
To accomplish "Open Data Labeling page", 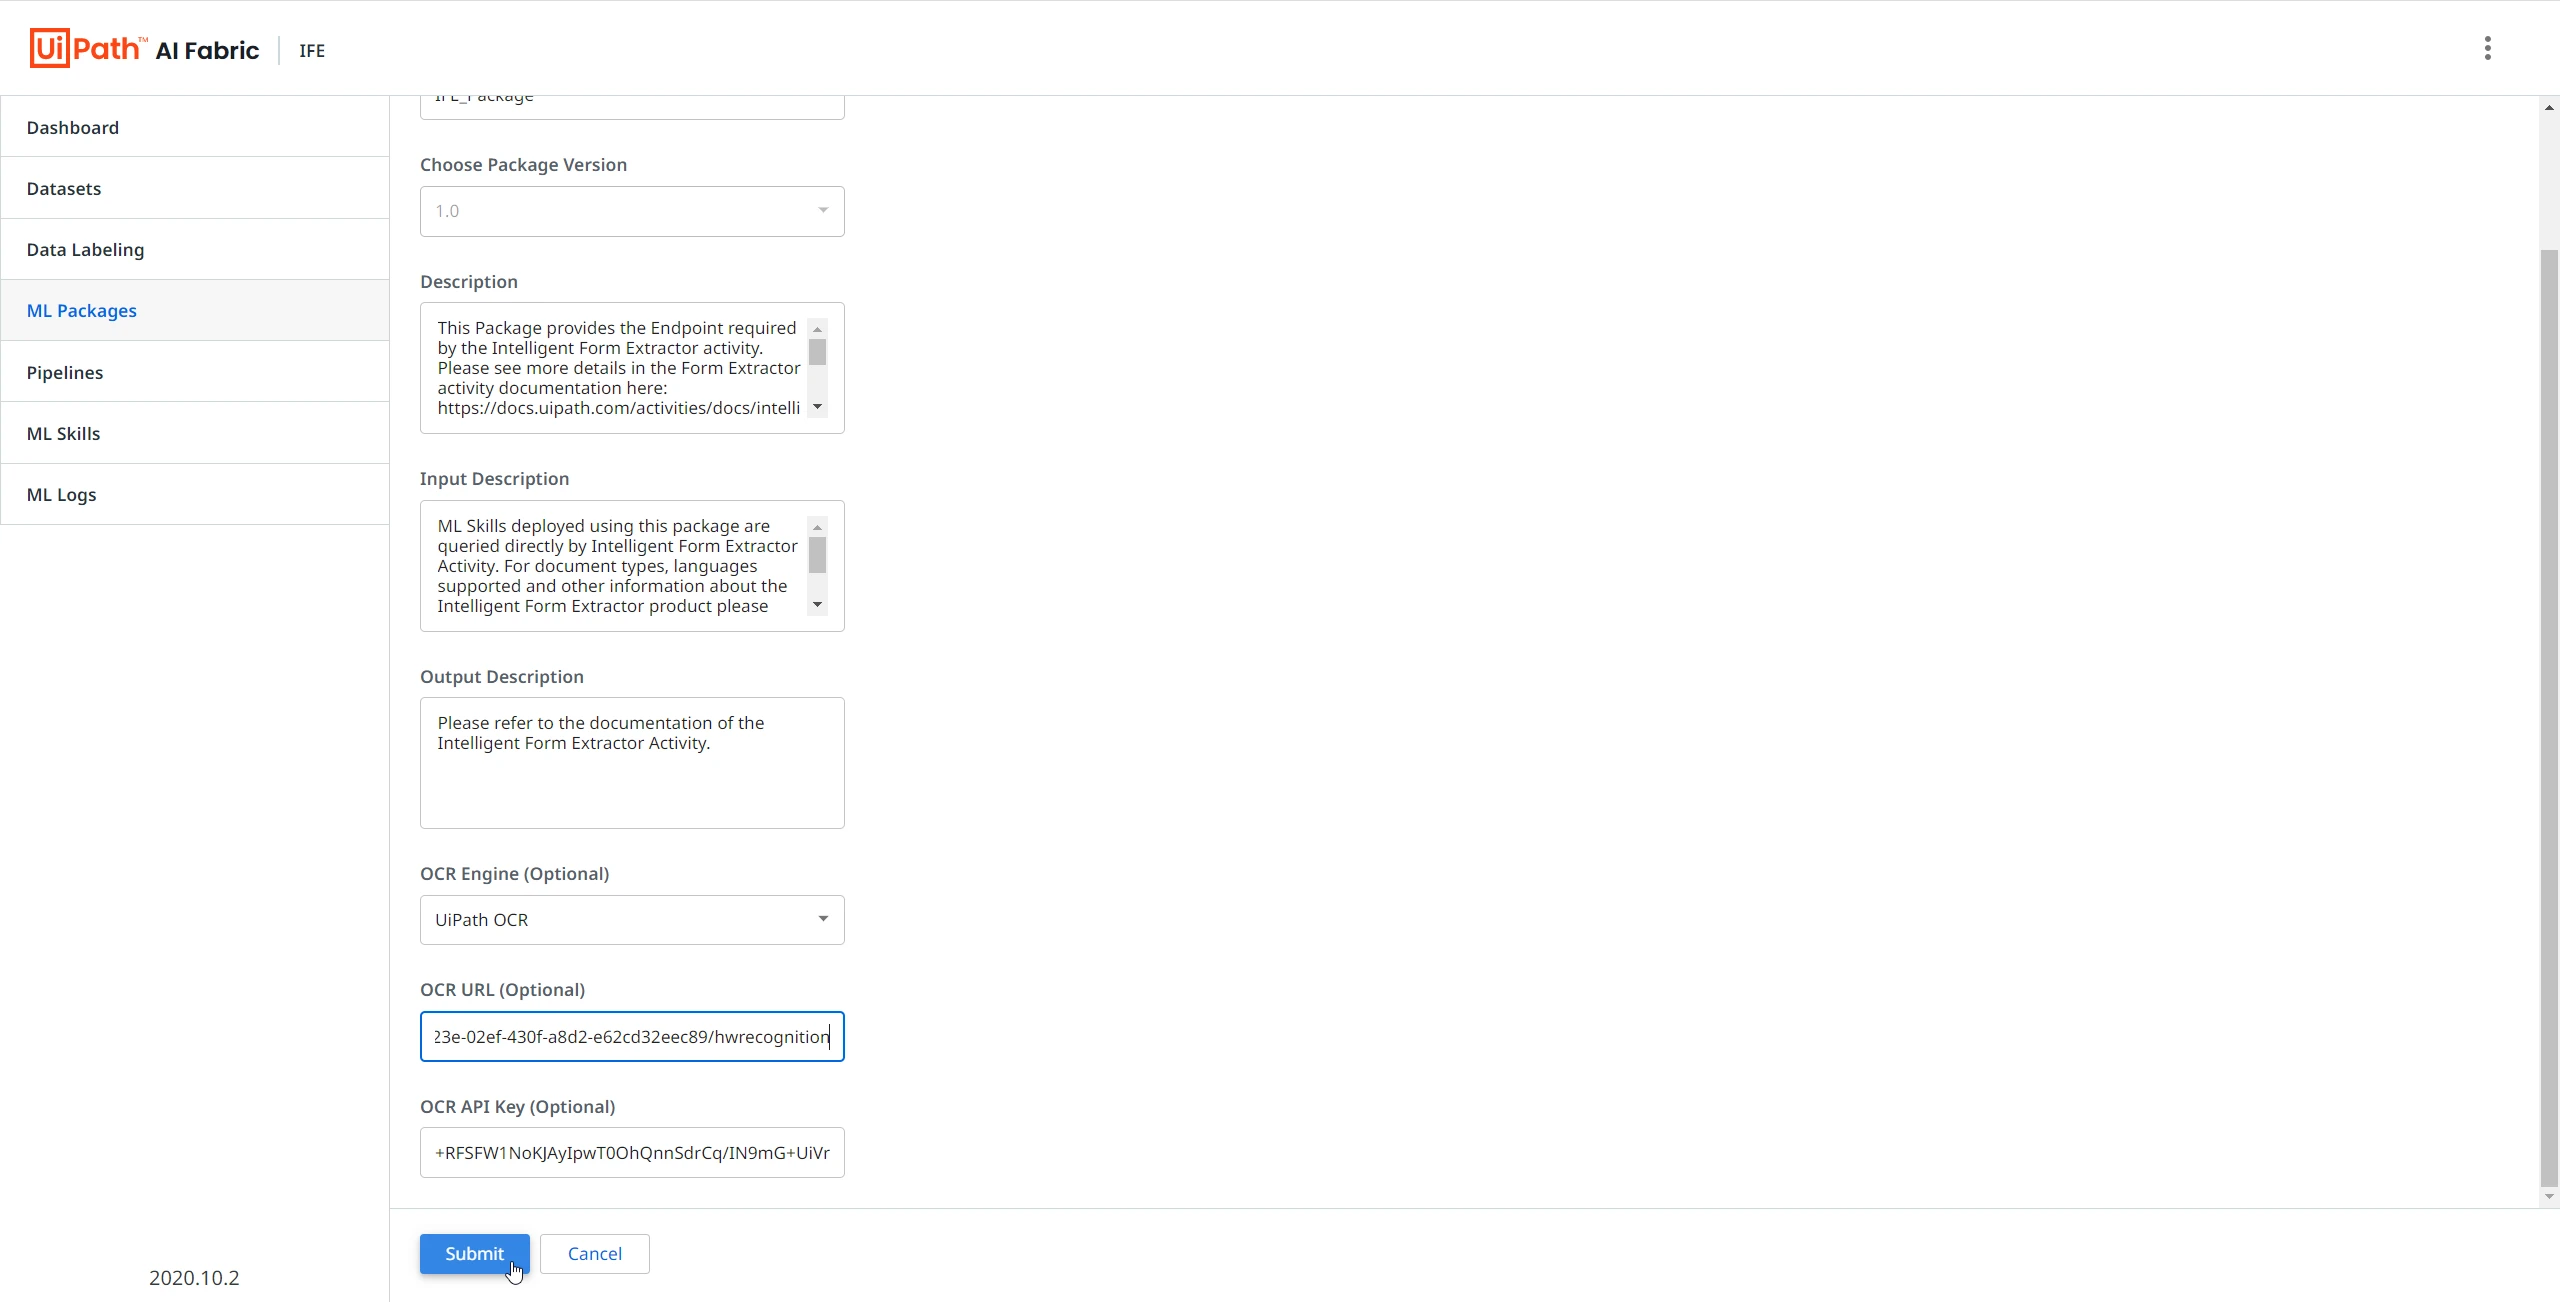I will (195, 249).
